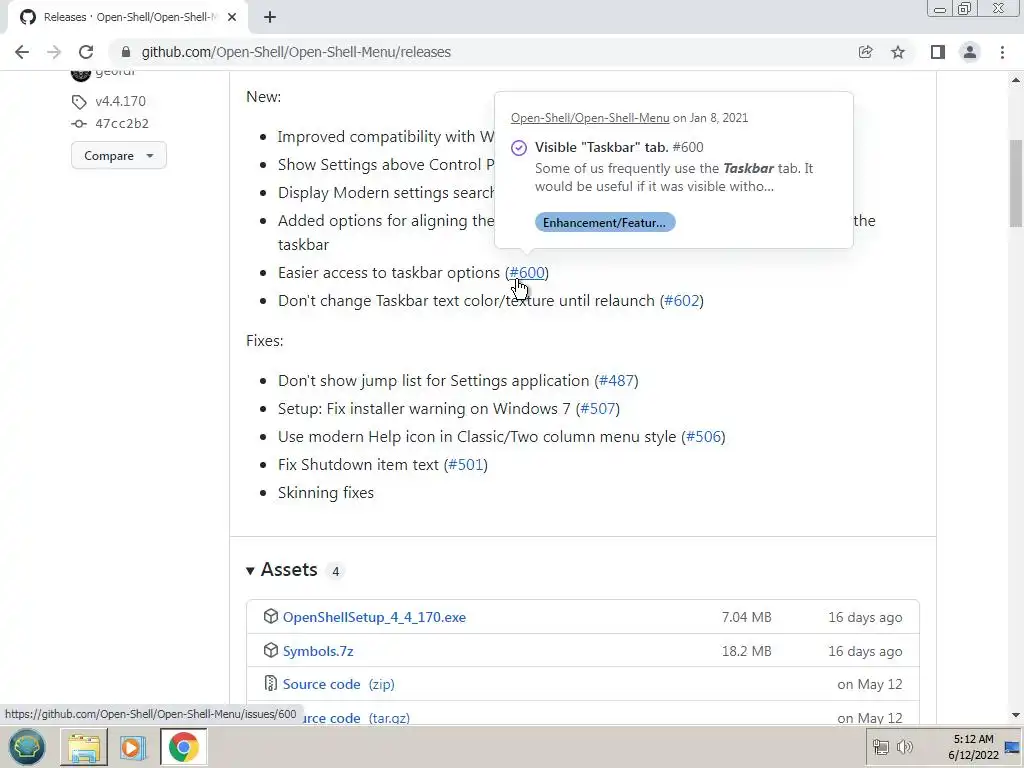The width and height of the screenshot is (1024, 768).
Task: Open issue #600 link
Action: click(527, 272)
